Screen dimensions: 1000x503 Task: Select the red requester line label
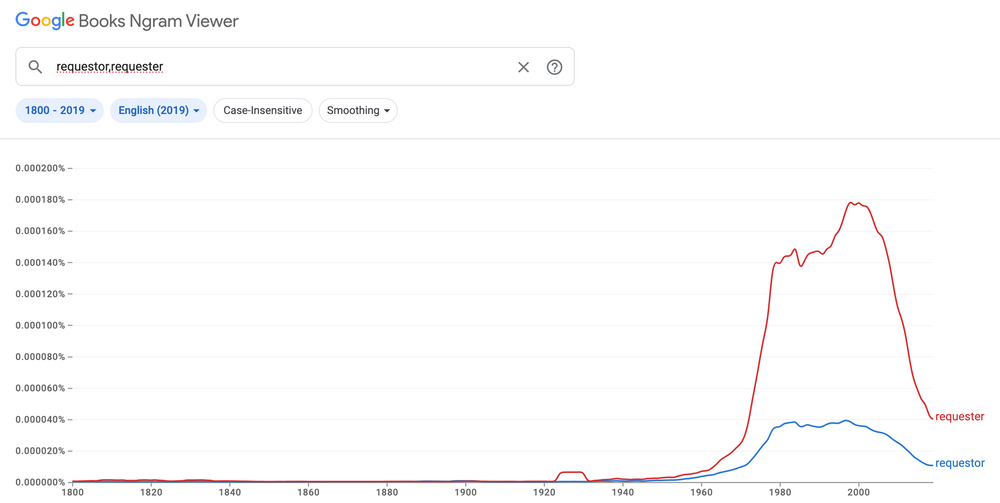959,417
